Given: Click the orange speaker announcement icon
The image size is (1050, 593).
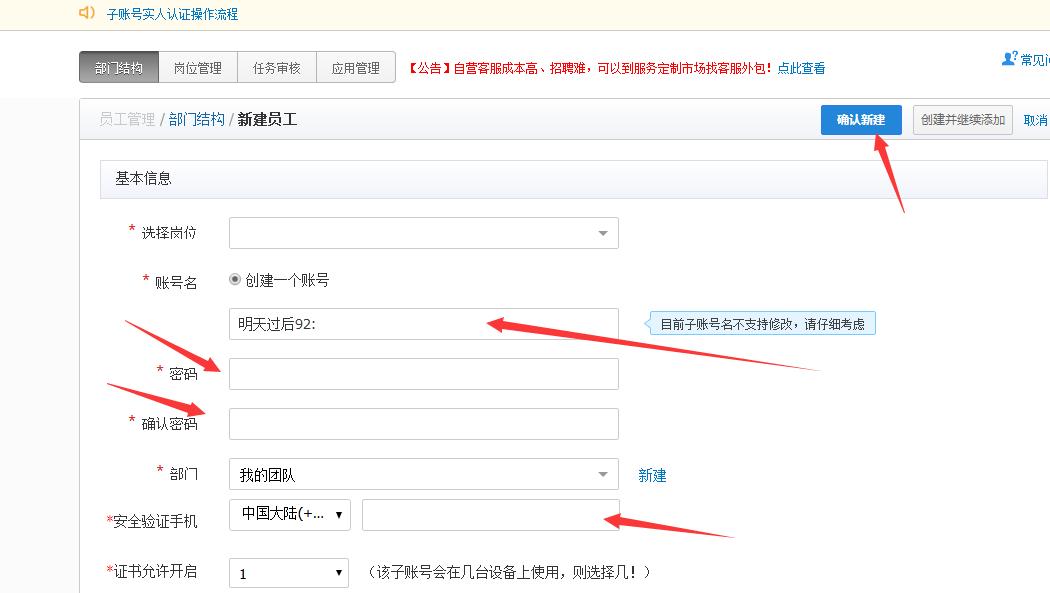Looking at the screenshot, I should [x=83, y=14].
